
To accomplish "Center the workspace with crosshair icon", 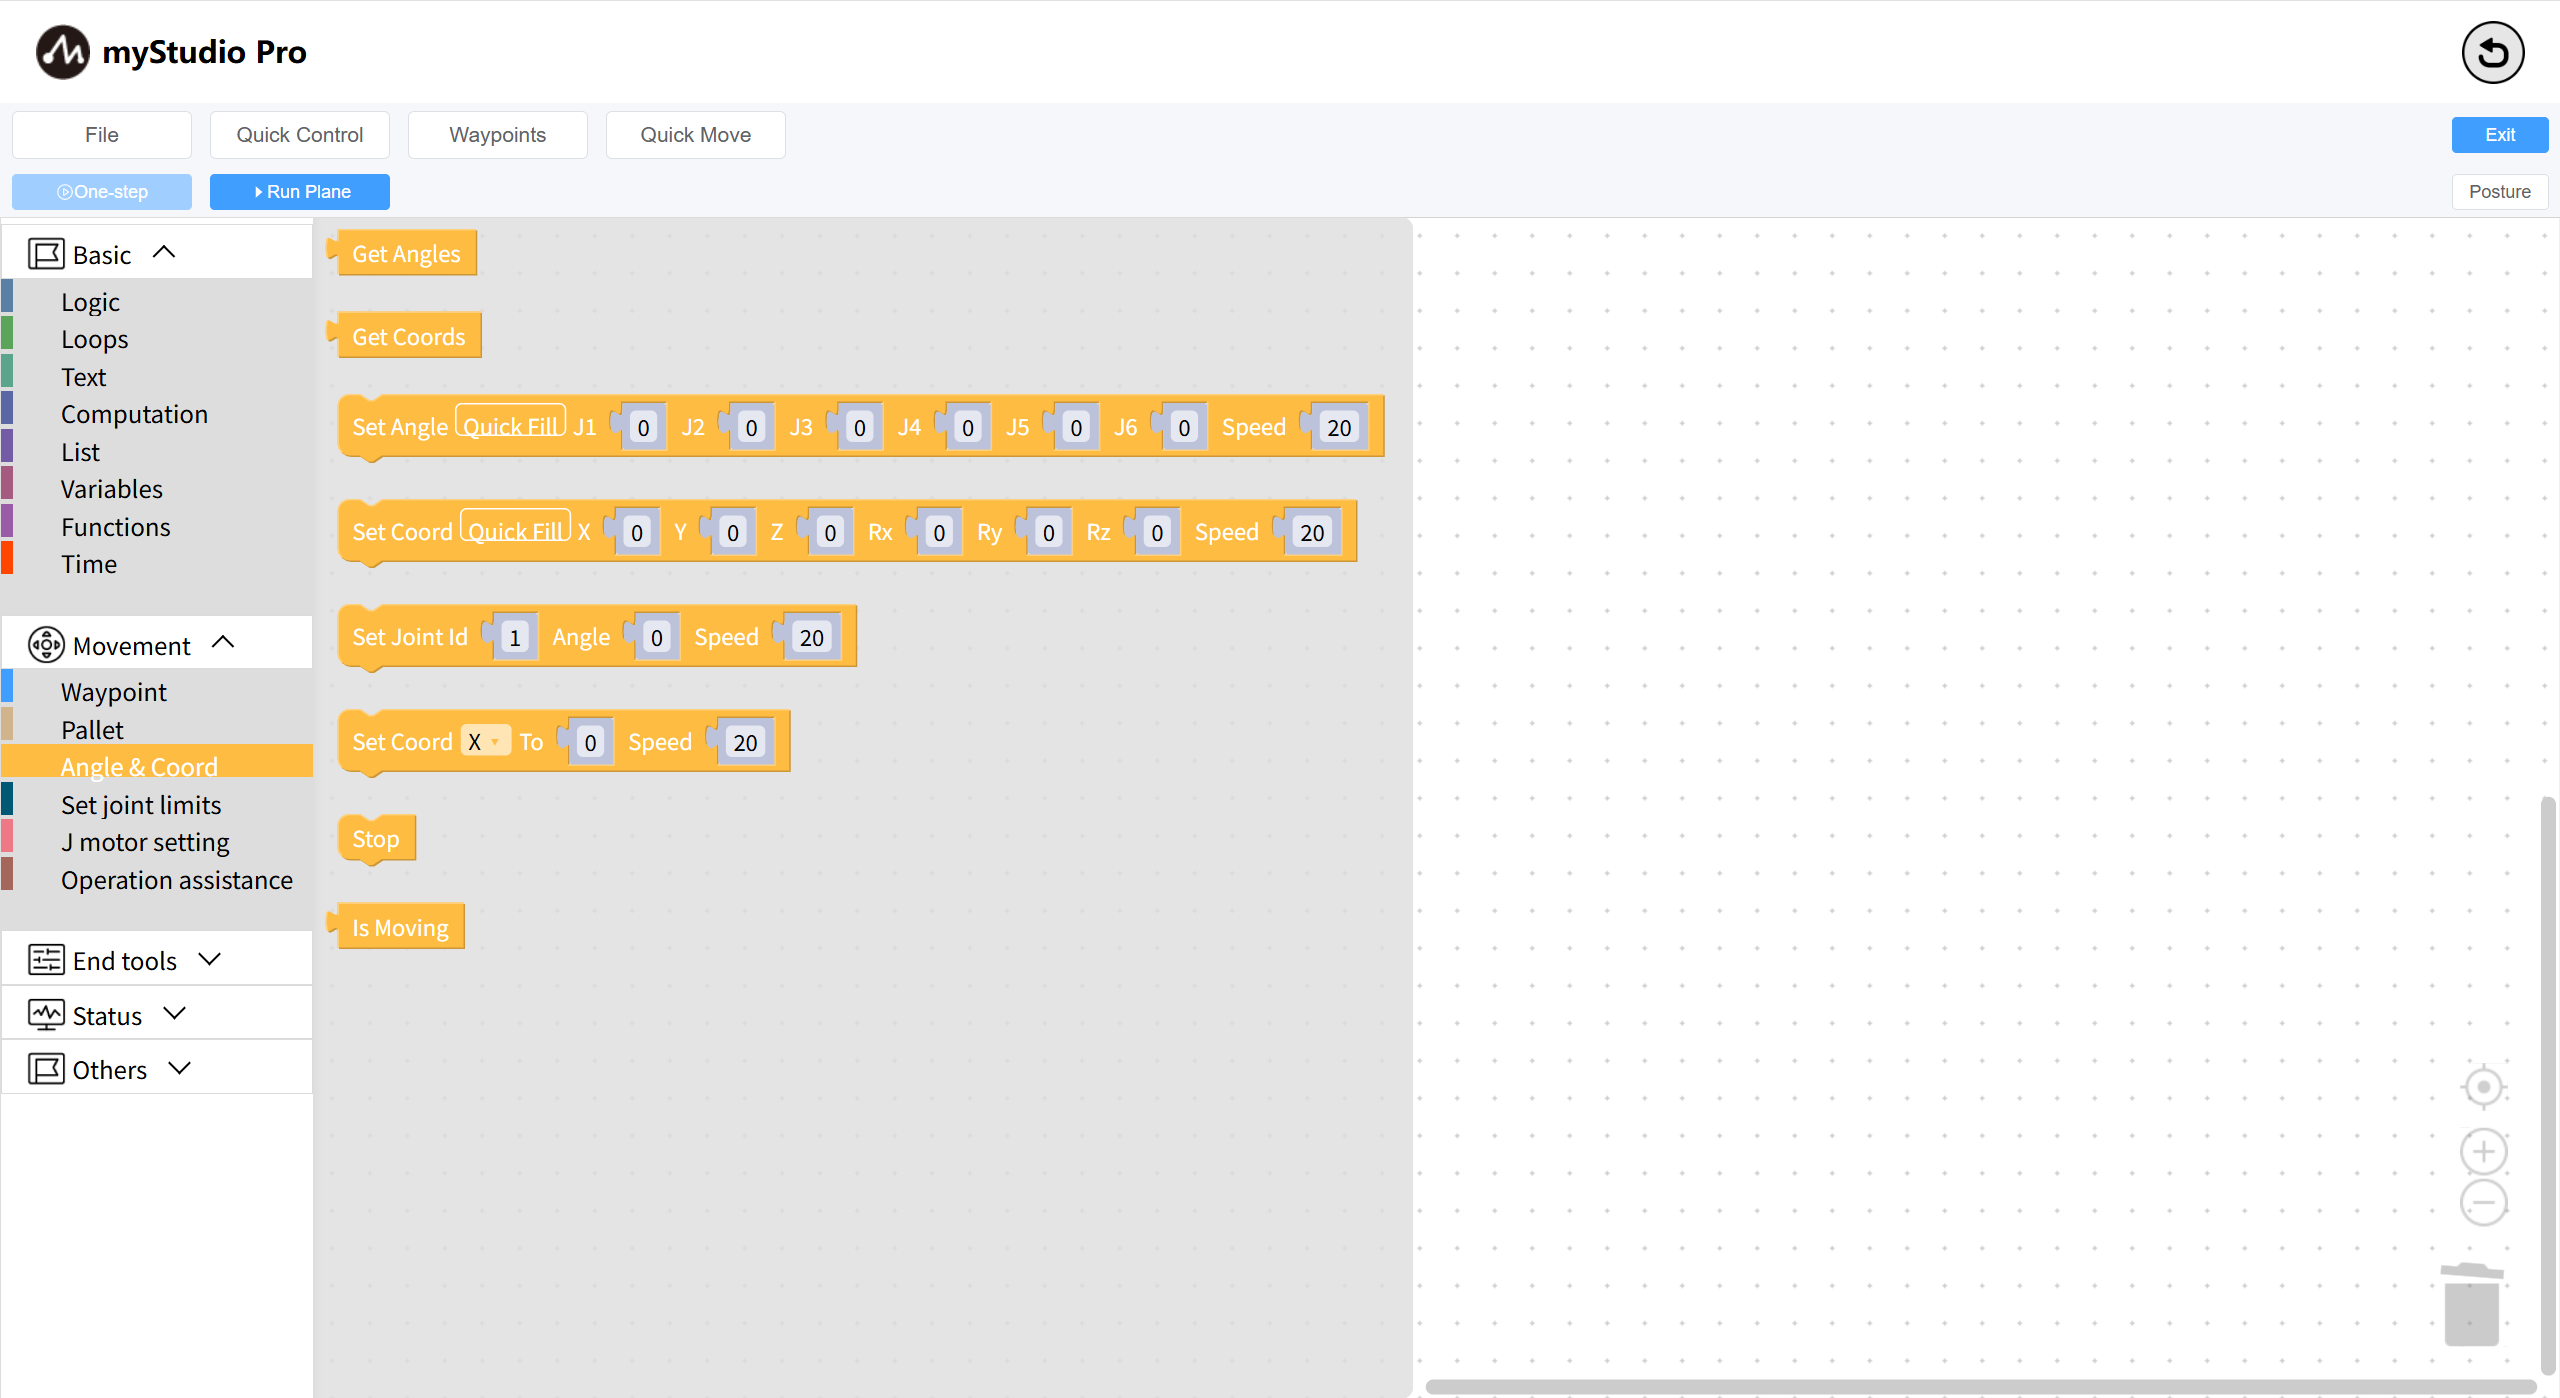I will [2483, 1087].
